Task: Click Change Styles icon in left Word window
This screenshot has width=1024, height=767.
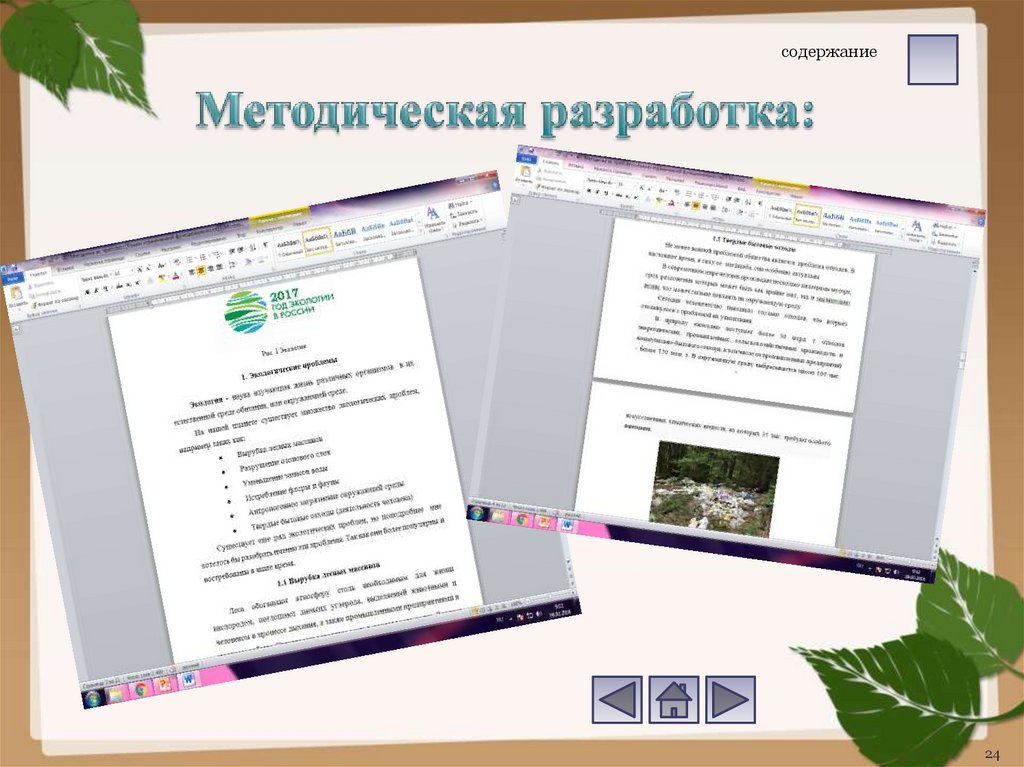Action: tap(434, 219)
